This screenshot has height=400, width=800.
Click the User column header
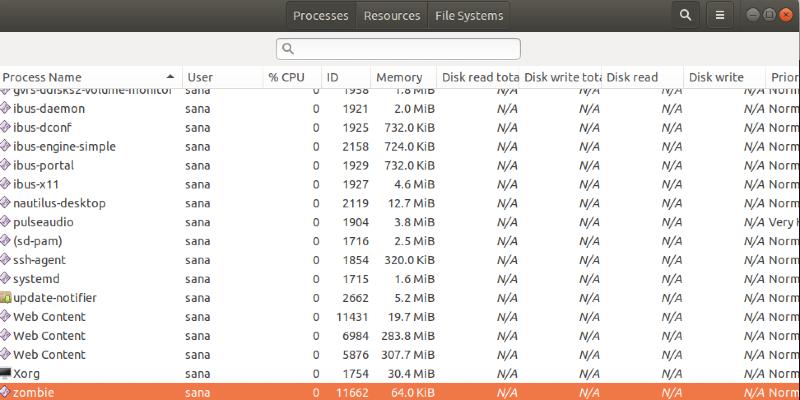(200, 77)
